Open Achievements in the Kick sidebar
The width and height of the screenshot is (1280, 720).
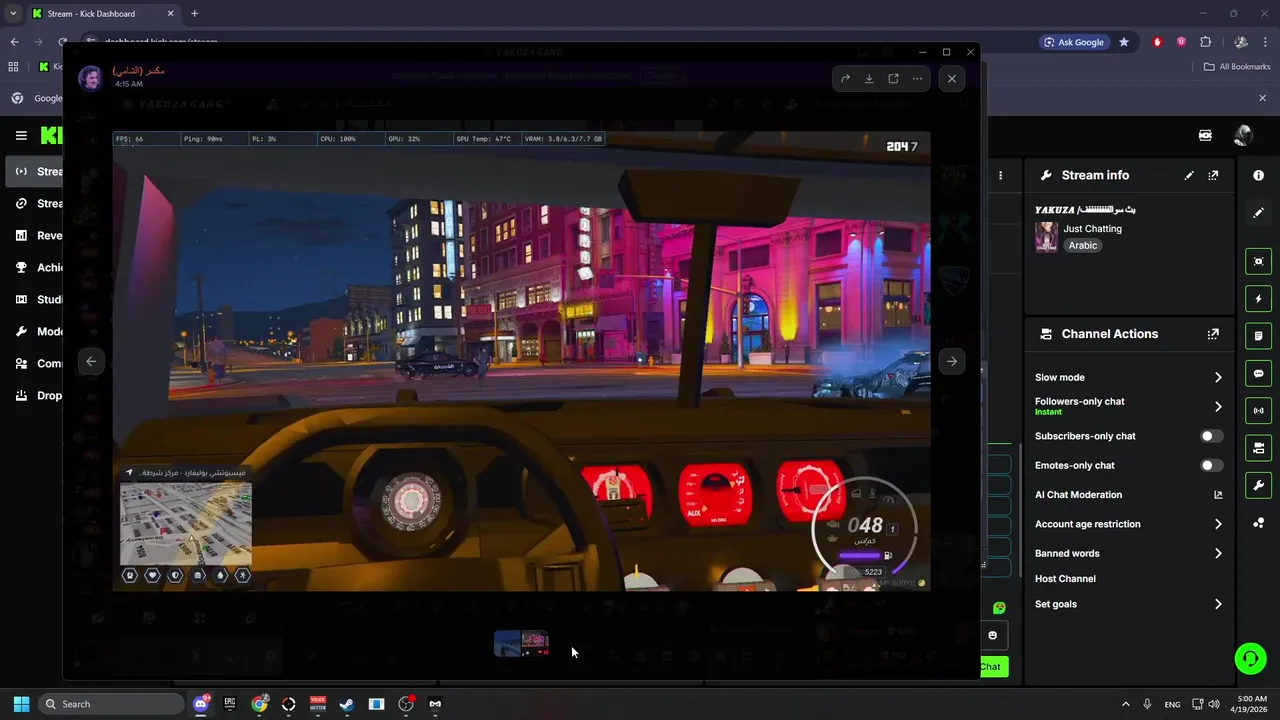(32, 268)
